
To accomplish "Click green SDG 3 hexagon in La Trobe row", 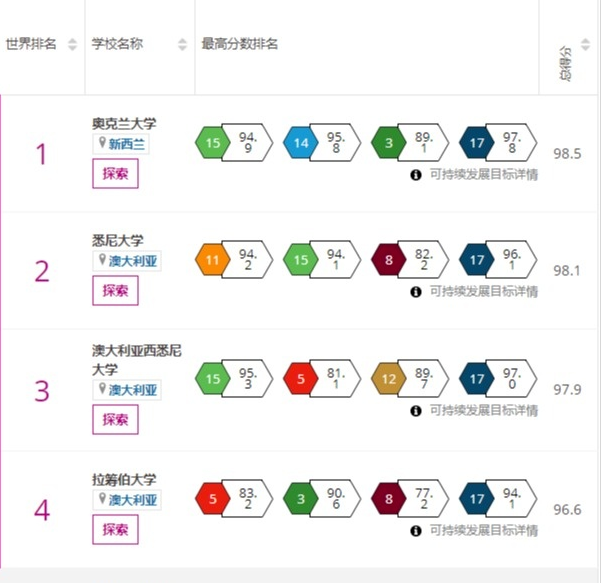I will tap(300, 499).
